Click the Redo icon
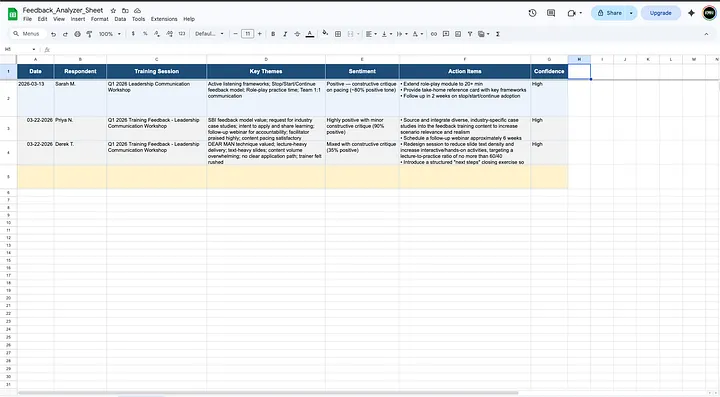The height and width of the screenshot is (397, 720). click(65, 34)
